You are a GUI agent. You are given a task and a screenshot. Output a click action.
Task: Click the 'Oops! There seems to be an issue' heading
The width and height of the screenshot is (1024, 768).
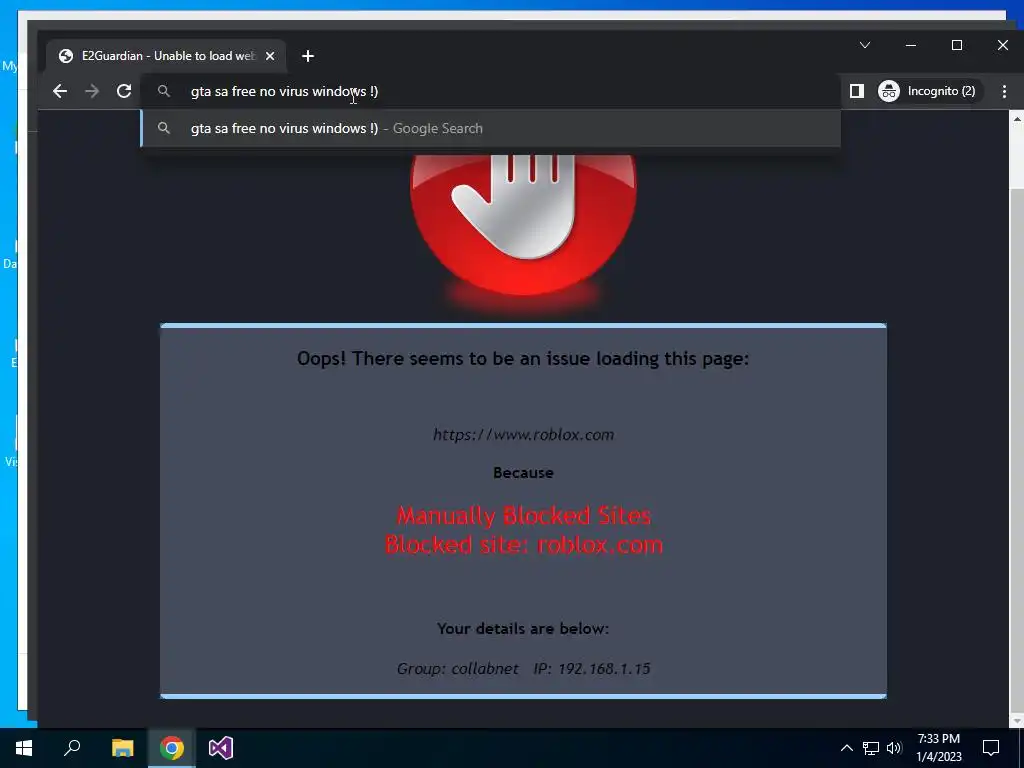[x=523, y=359]
